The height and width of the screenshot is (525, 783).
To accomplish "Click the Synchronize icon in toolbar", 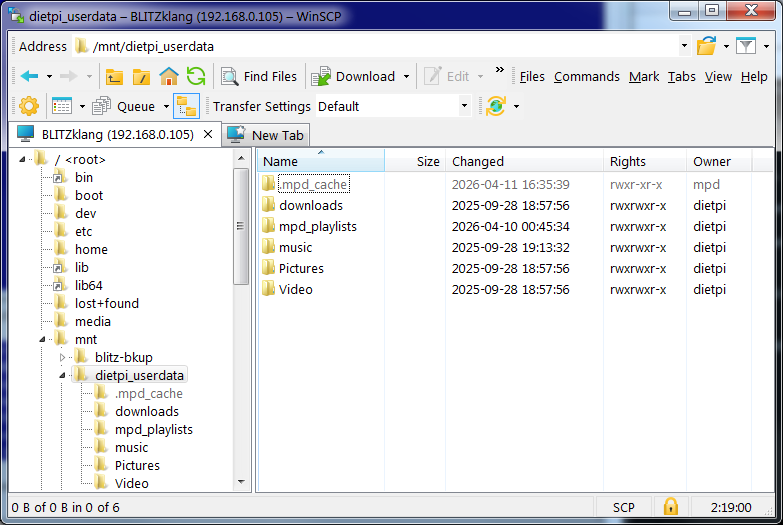I will pos(495,106).
